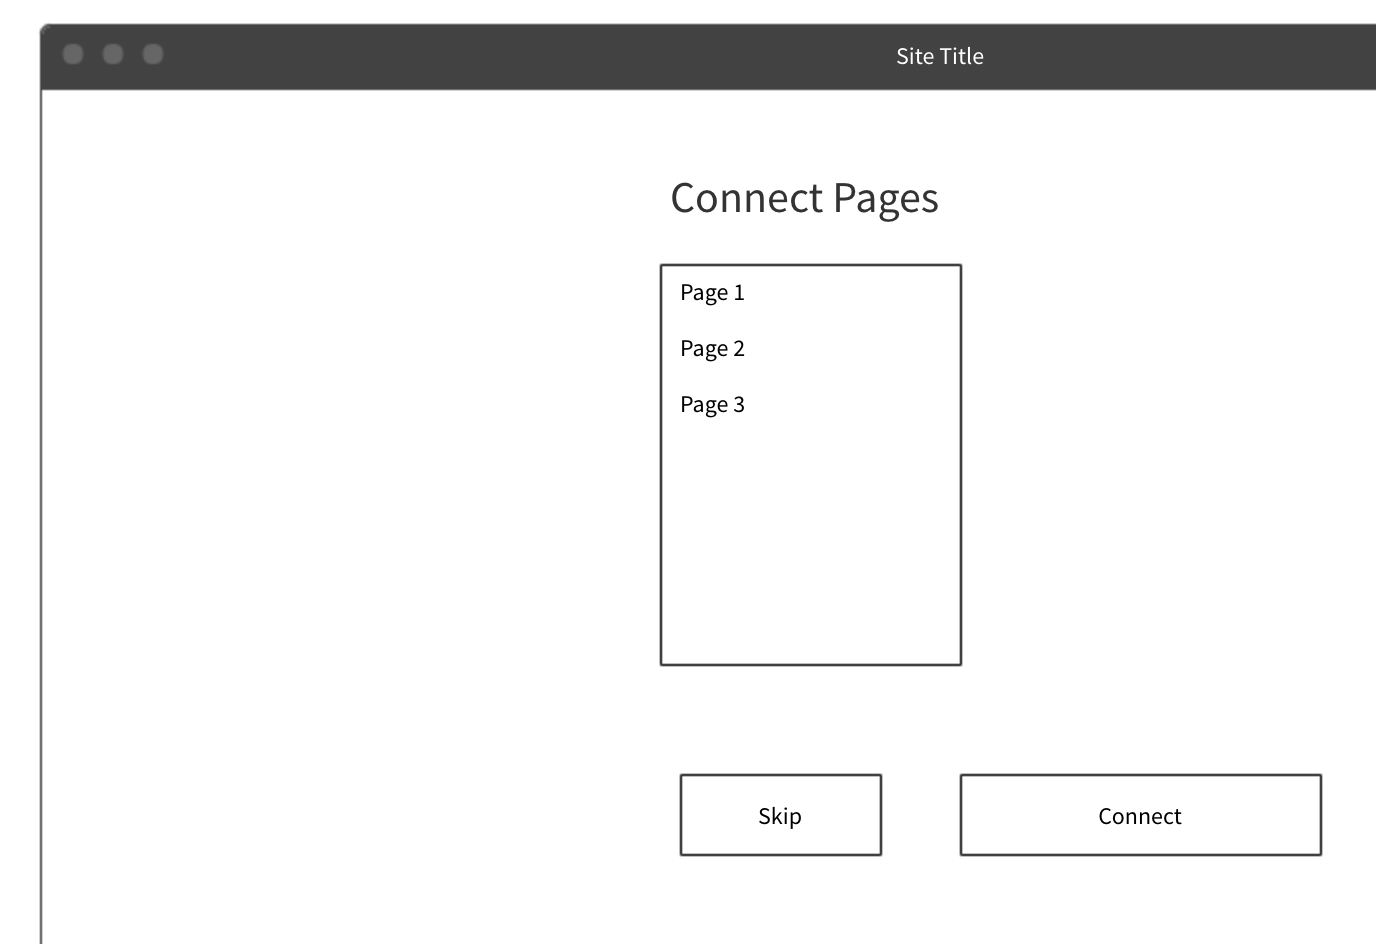1376x944 pixels.
Task: Select Page 1 from the list
Action: [x=711, y=292]
